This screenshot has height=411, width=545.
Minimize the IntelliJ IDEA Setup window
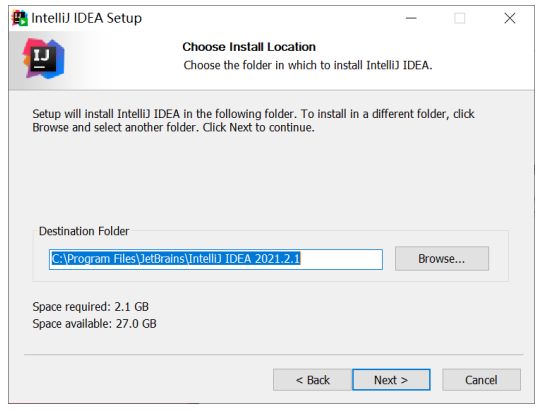[x=411, y=18]
